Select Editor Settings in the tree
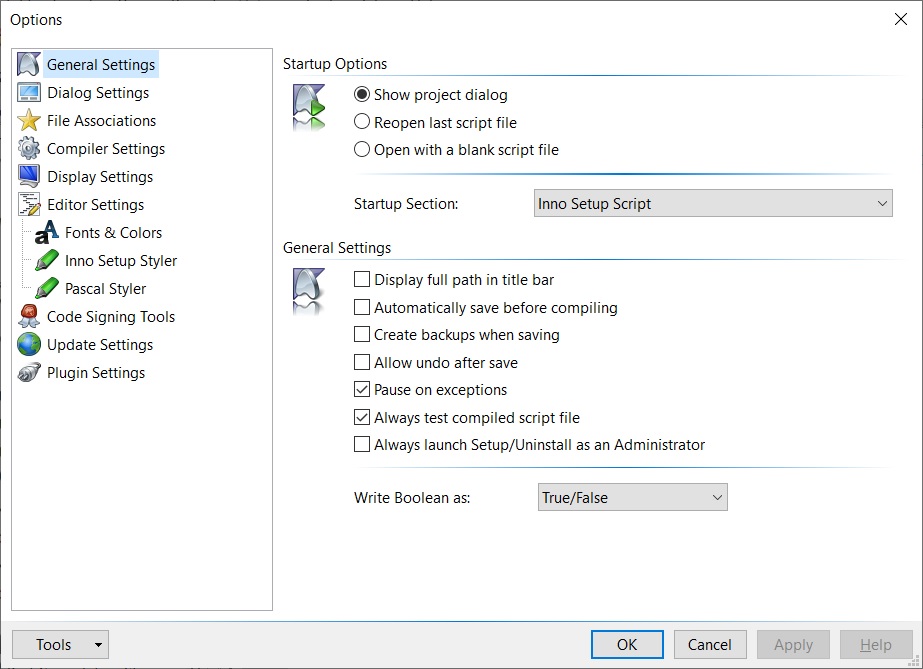Viewport: 923px width, 669px height. click(95, 205)
